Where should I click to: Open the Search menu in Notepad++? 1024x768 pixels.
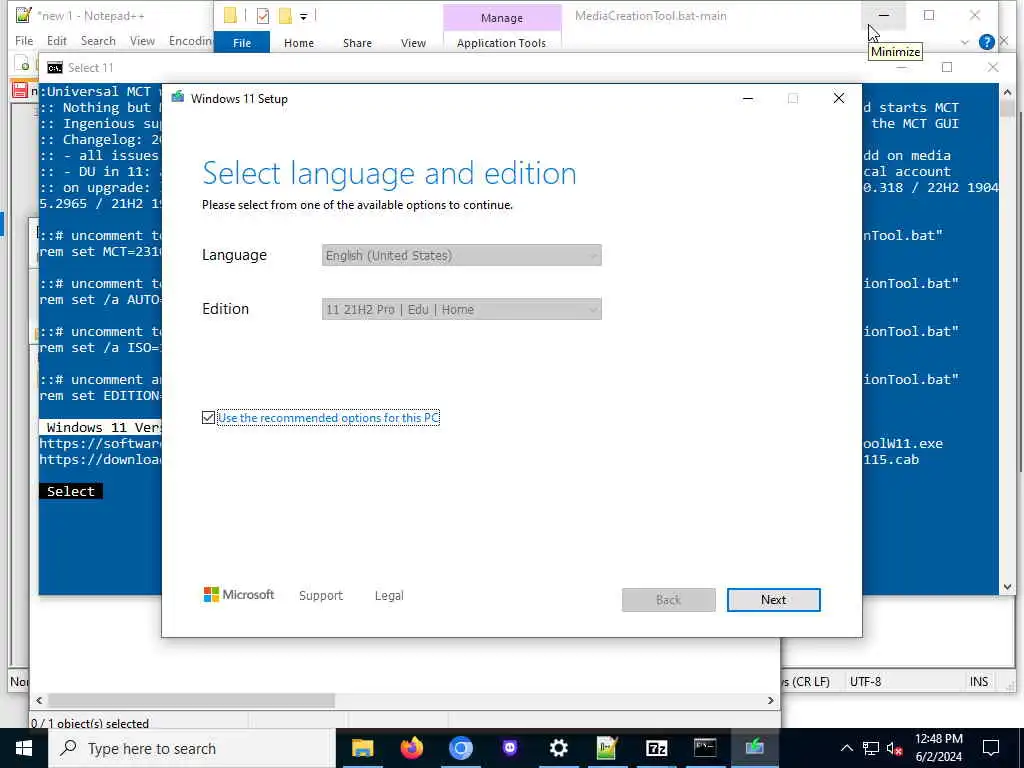(x=98, y=40)
